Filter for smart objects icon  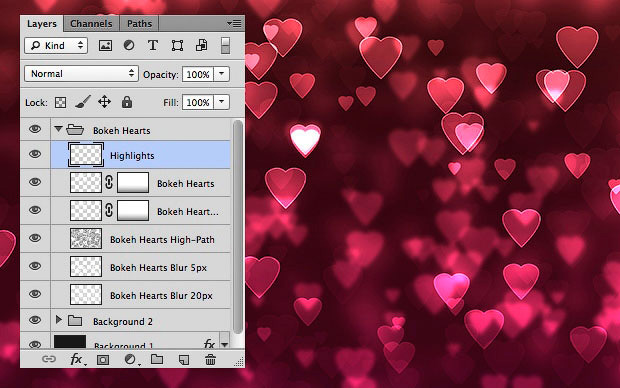(x=201, y=45)
